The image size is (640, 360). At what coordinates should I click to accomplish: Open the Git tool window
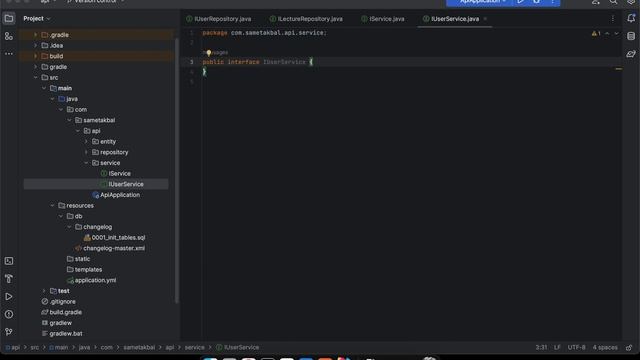(9, 332)
